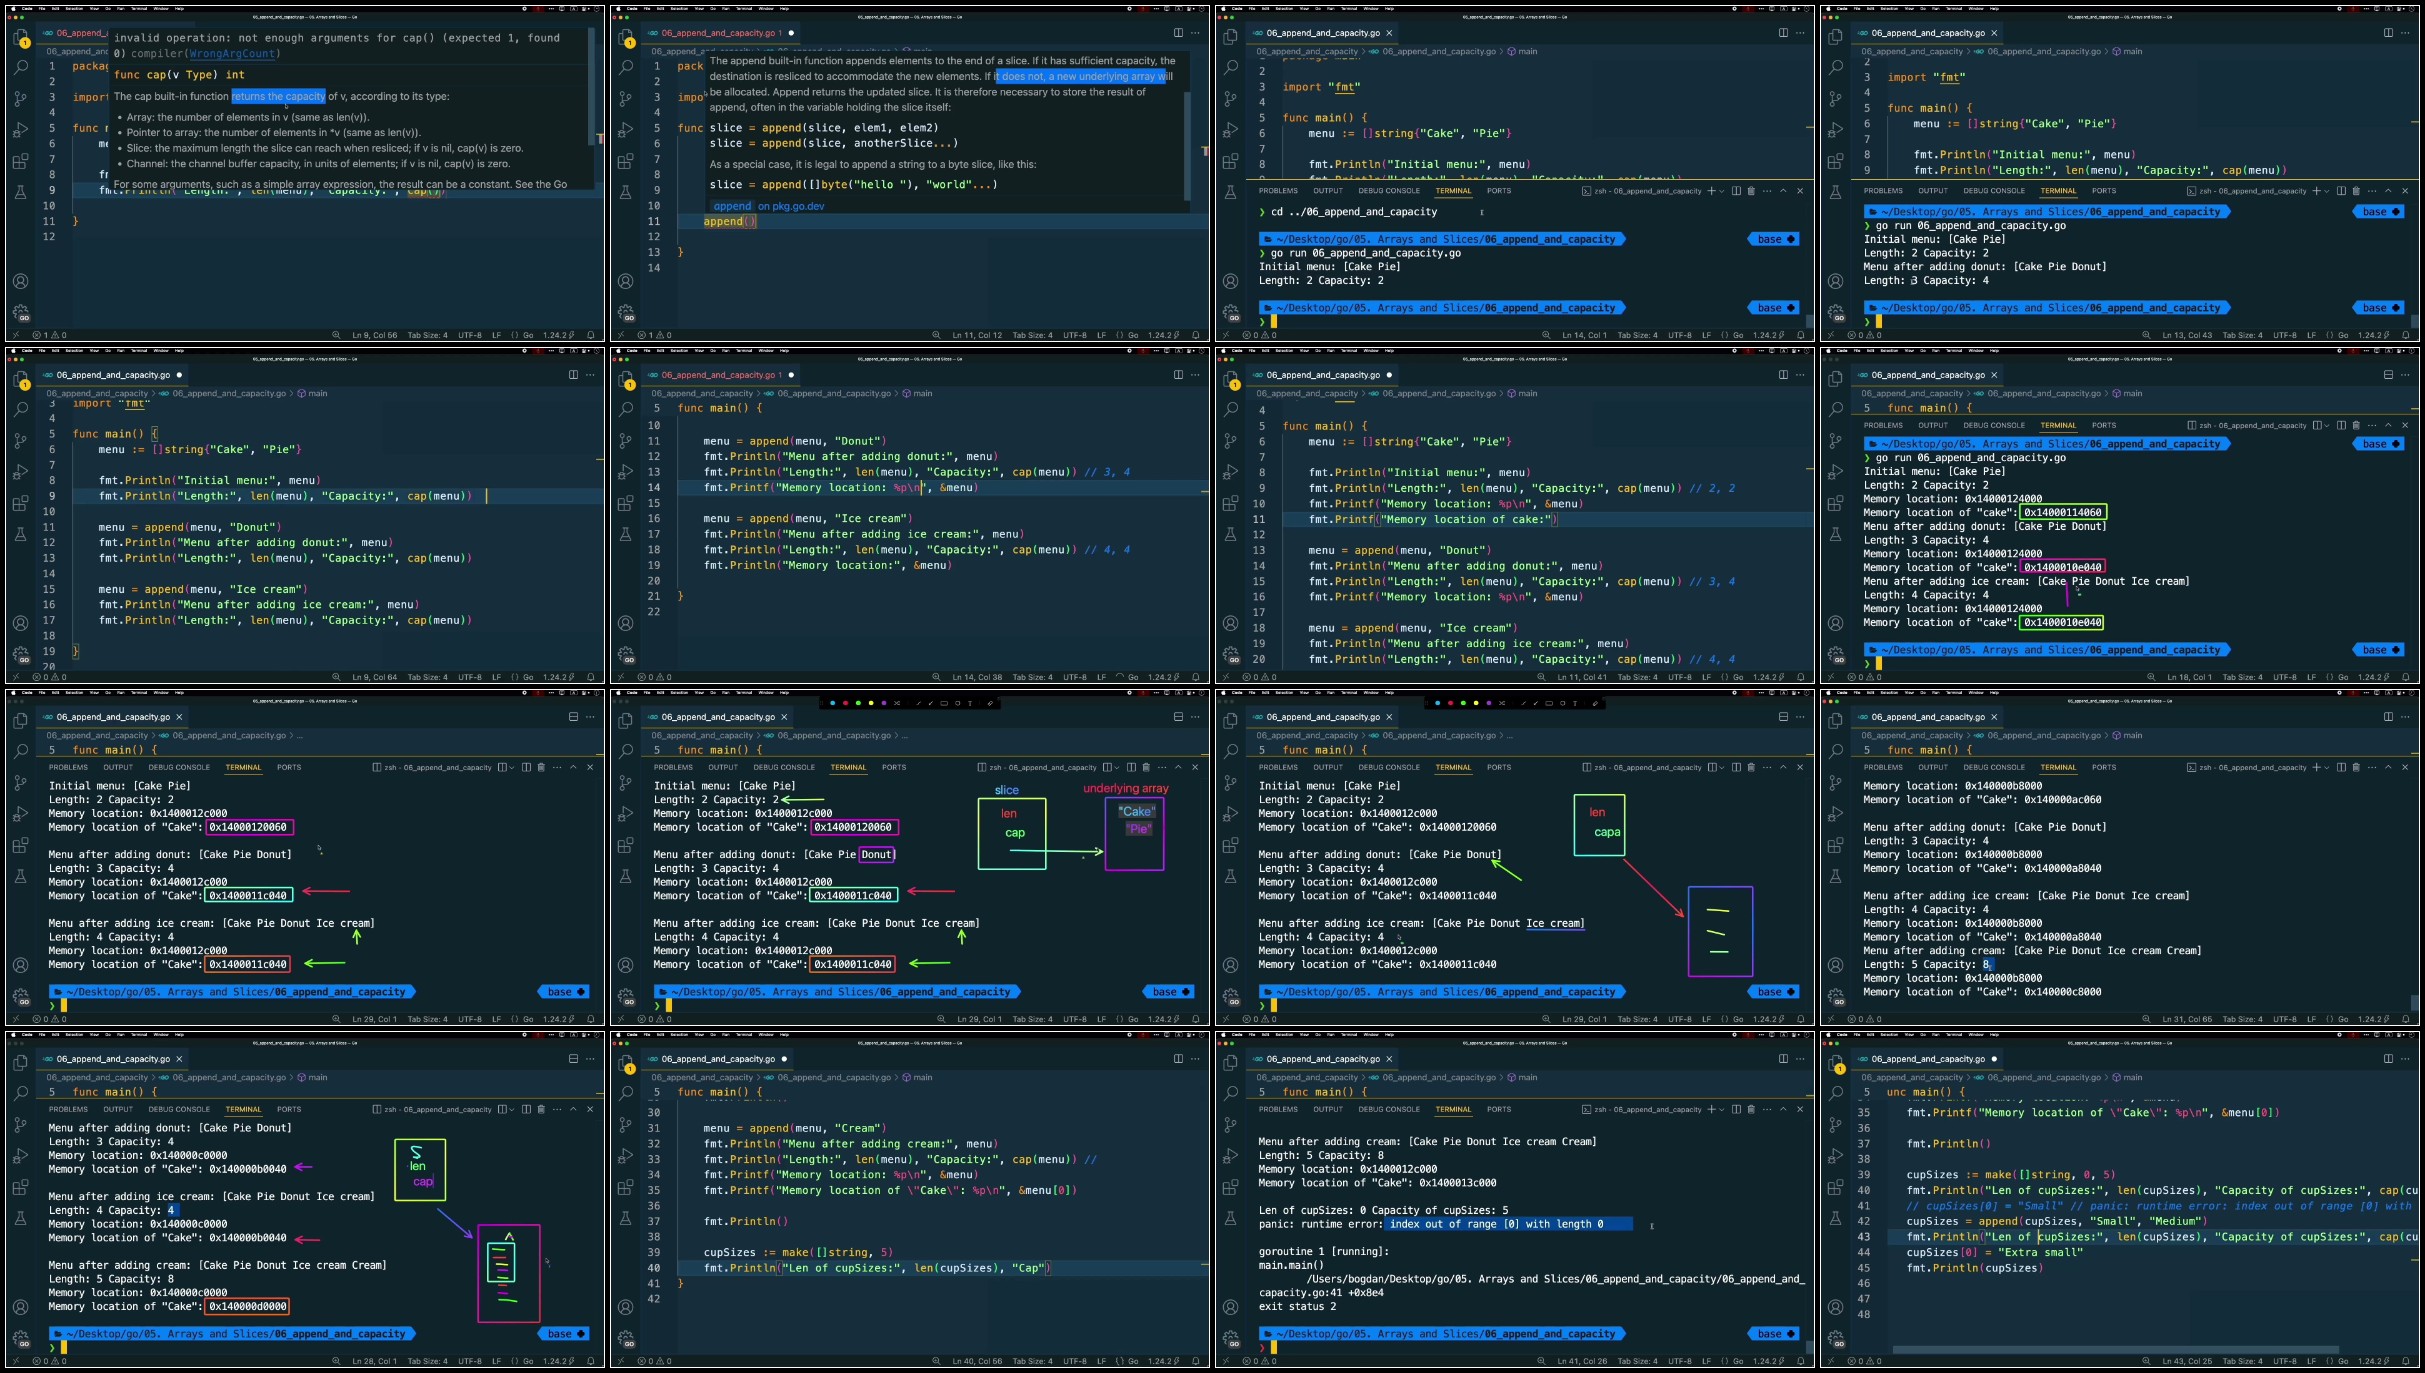The width and height of the screenshot is (2425, 1373).
Task: Click cursor position 'Ln 41, Col 26' in status bar
Action: (1582, 1361)
